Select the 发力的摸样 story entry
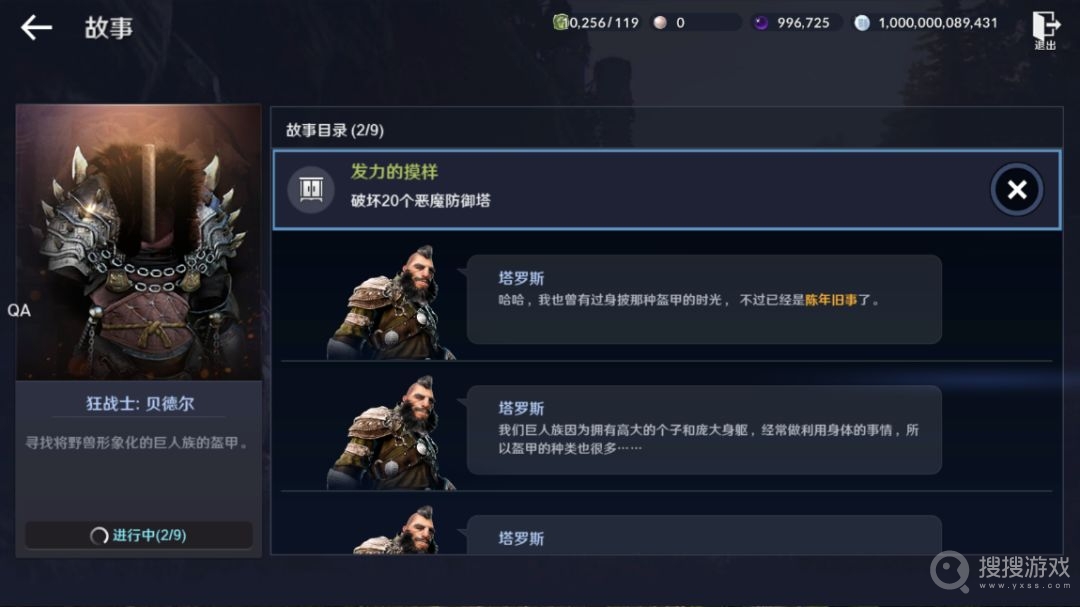The image size is (1080, 607). [x=667, y=189]
